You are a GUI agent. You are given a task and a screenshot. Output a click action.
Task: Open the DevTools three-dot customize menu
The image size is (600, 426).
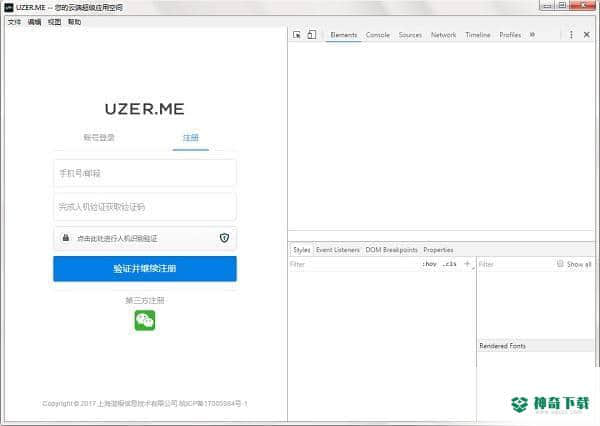[x=571, y=35]
